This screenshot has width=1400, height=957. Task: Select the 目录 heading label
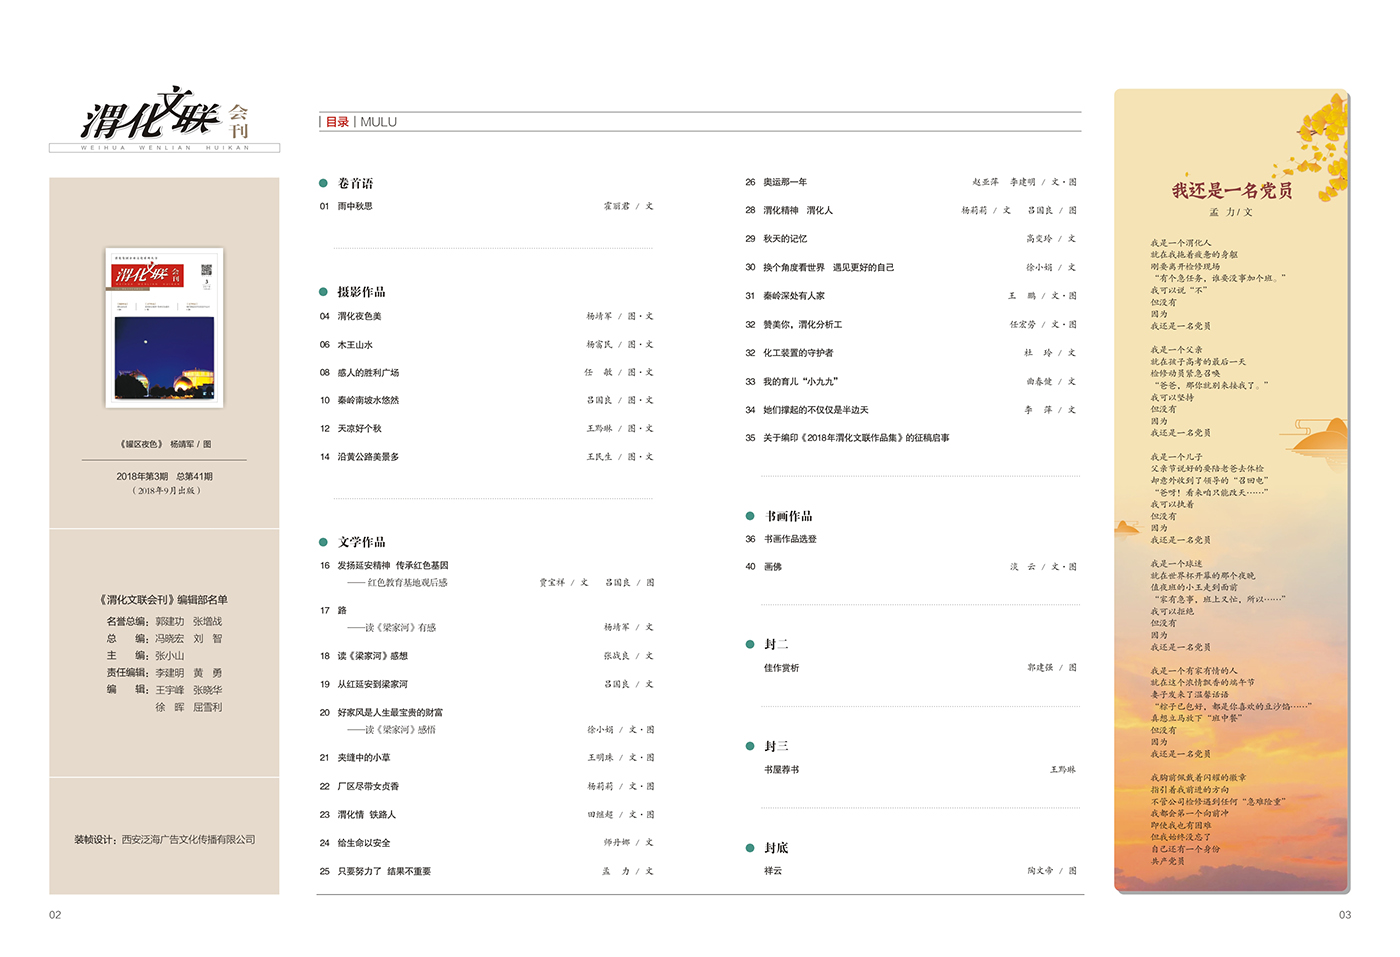[x=337, y=122]
